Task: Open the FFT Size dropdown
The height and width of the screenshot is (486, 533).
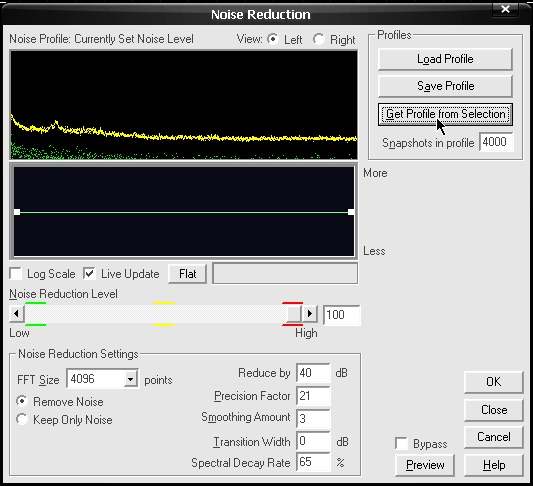Action: [130, 379]
